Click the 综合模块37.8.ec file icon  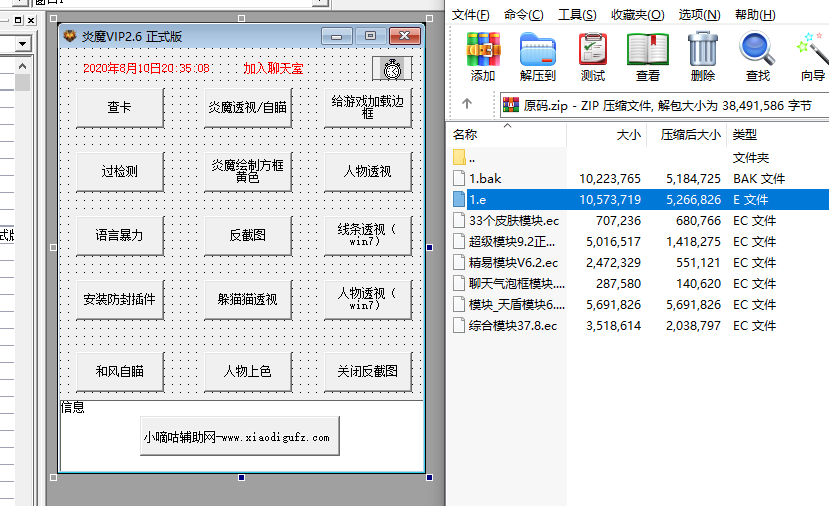pyautogui.click(x=459, y=325)
